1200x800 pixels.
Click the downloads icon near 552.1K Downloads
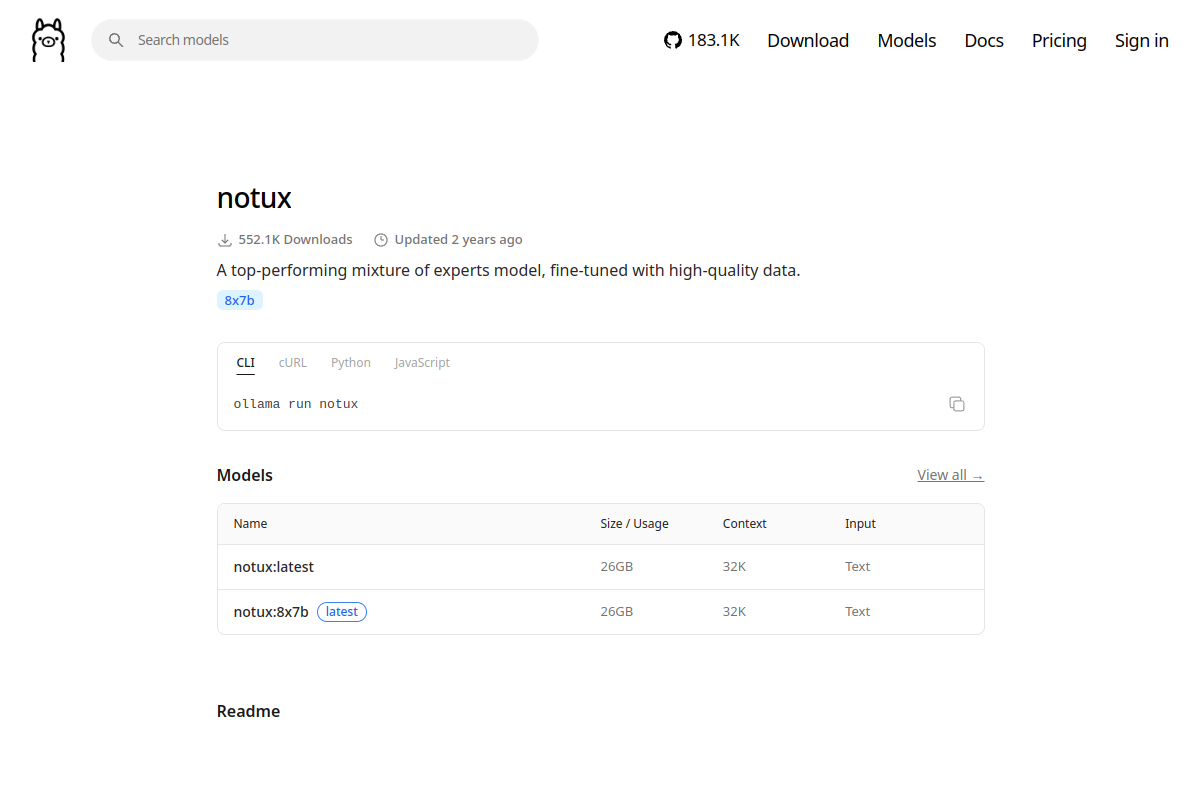[225, 240]
